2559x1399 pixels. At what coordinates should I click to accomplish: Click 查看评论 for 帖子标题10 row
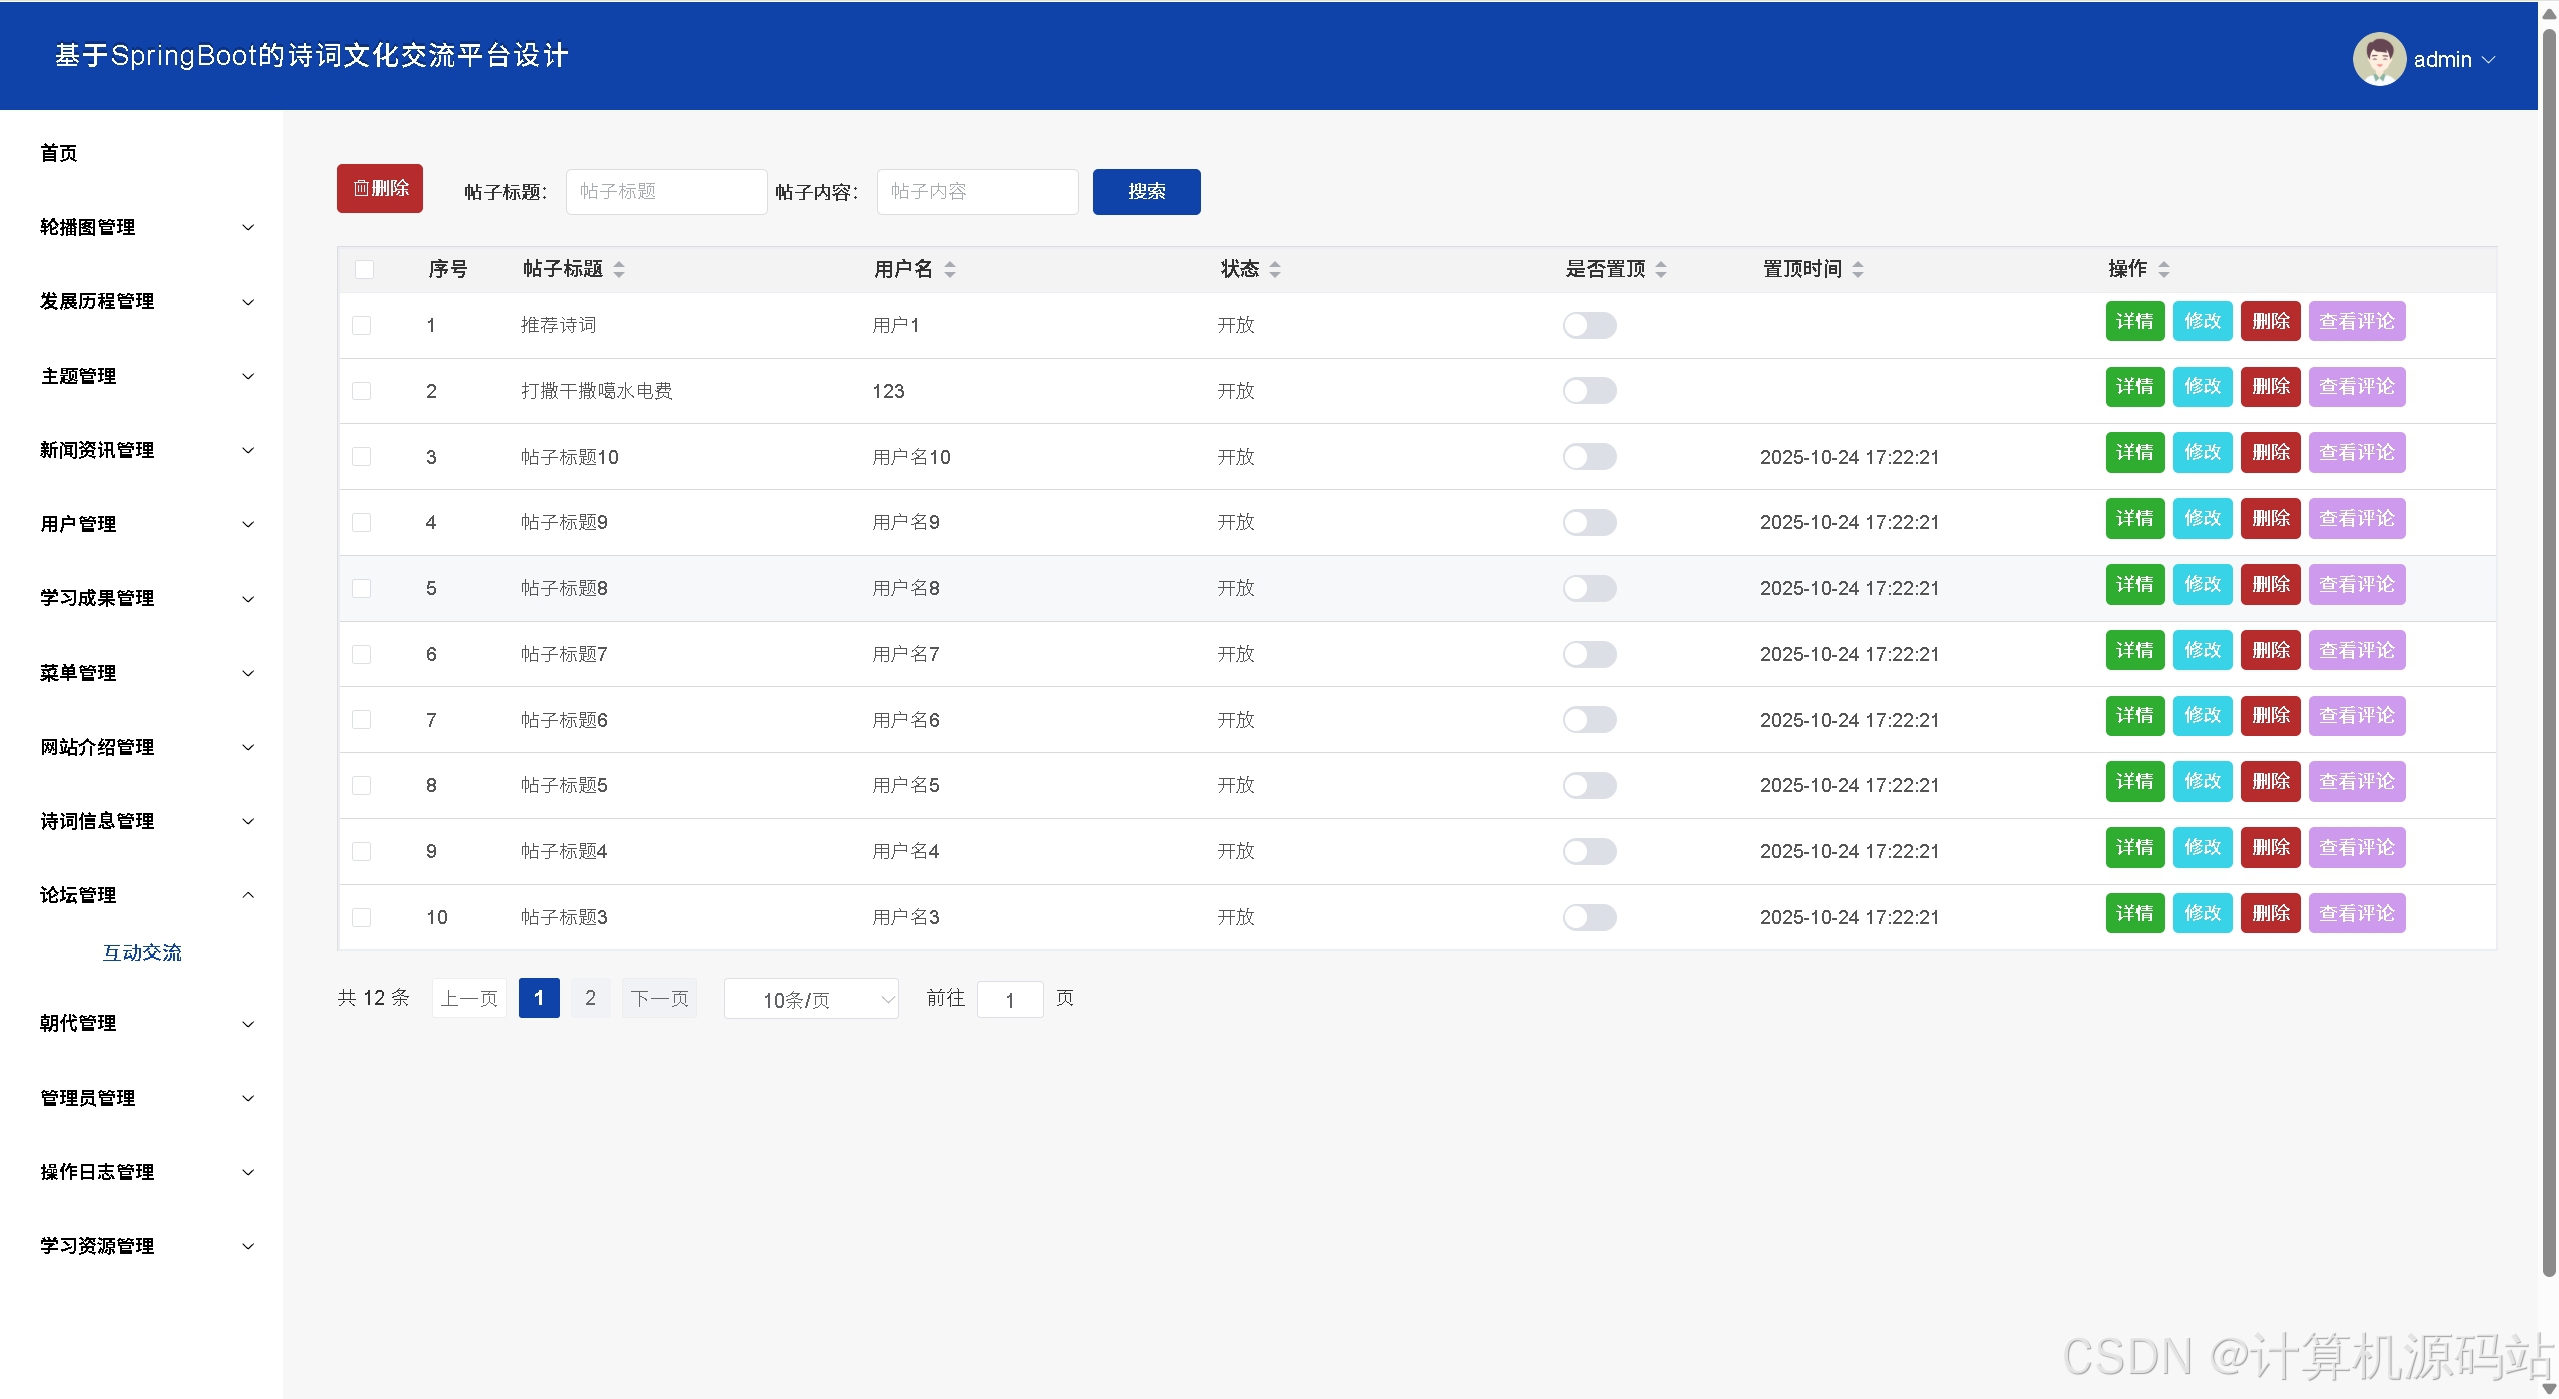point(2357,452)
